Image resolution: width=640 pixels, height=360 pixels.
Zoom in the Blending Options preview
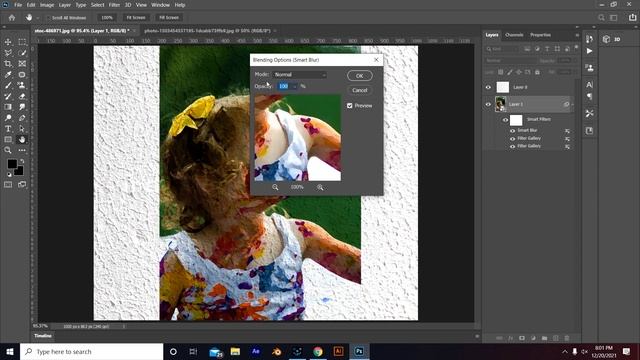pyautogui.click(x=320, y=187)
